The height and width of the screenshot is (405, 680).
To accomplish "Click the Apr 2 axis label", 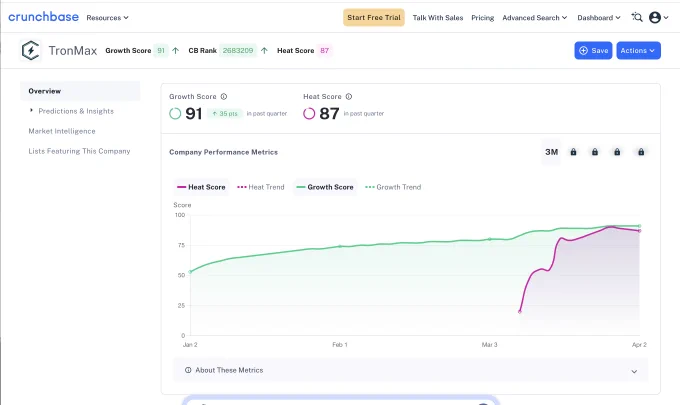I will pyautogui.click(x=639, y=345).
